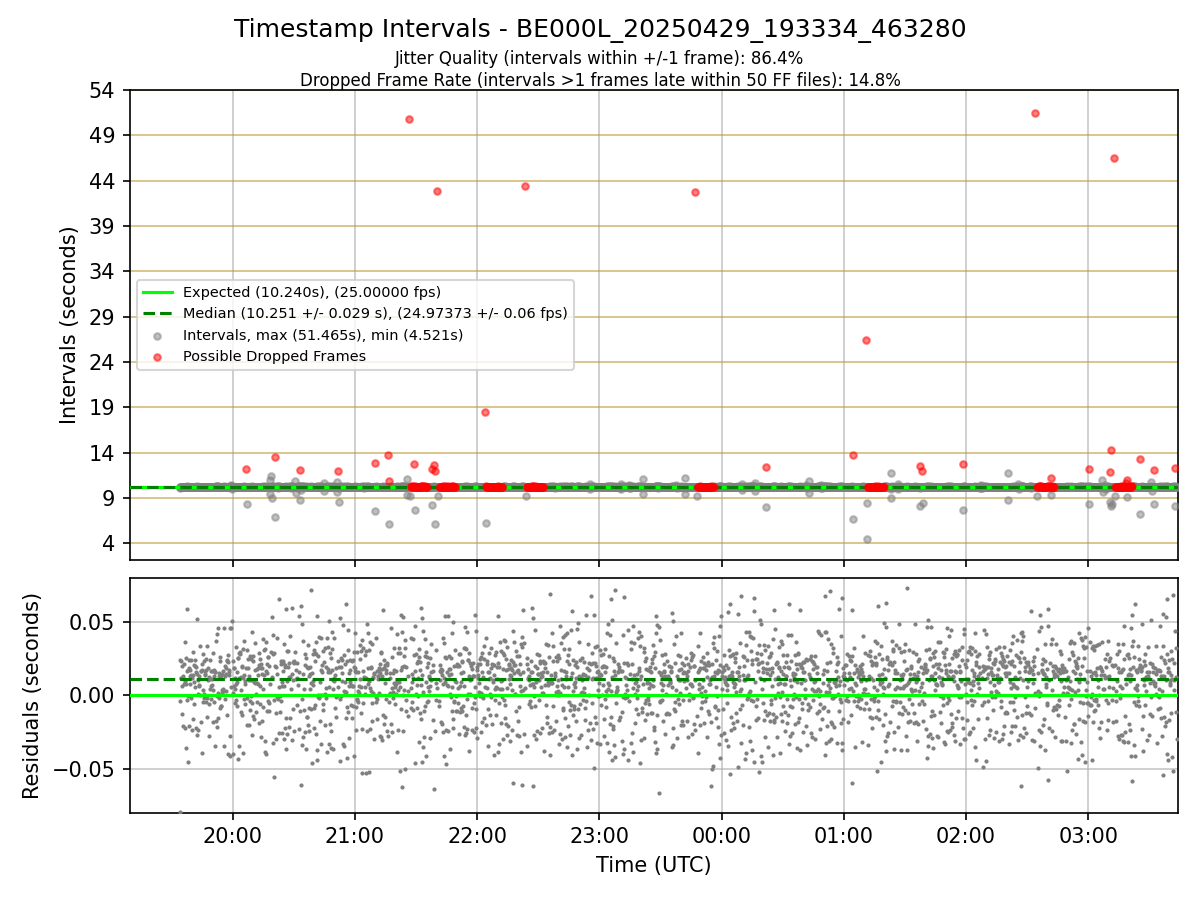Click the plot title 'Timestamp Intervals - BE000L_20250429_193334_463280'
This screenshot has width=1200, height=900.
pos(600,29)
